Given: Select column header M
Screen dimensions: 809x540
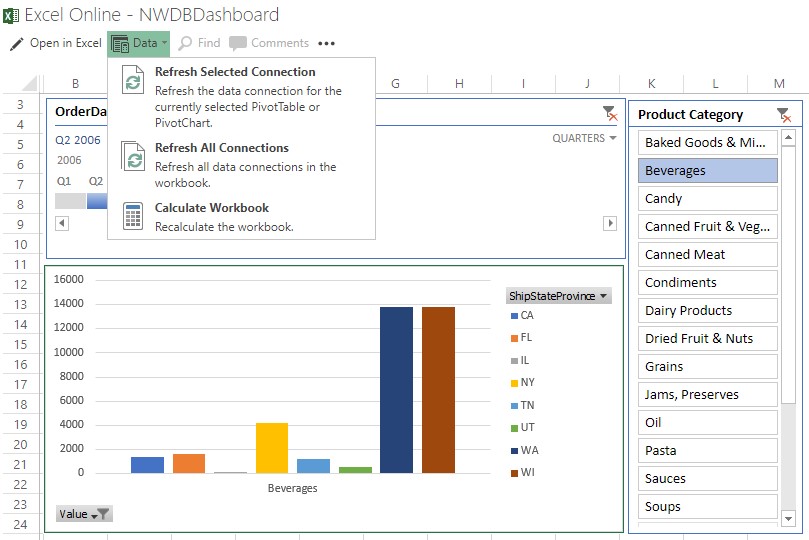Looking at the screenshot, I should 779,84.
